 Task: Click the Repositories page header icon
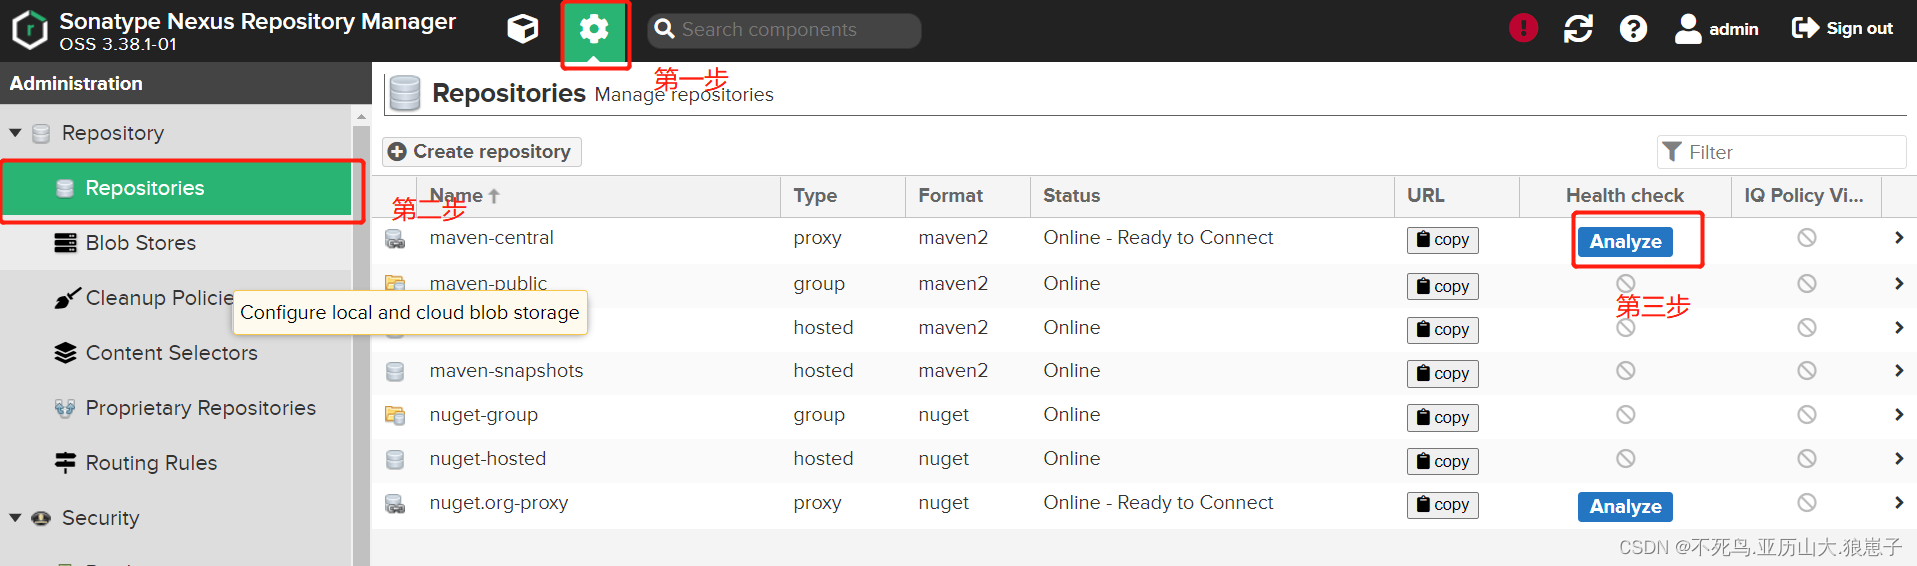(405, 93)
